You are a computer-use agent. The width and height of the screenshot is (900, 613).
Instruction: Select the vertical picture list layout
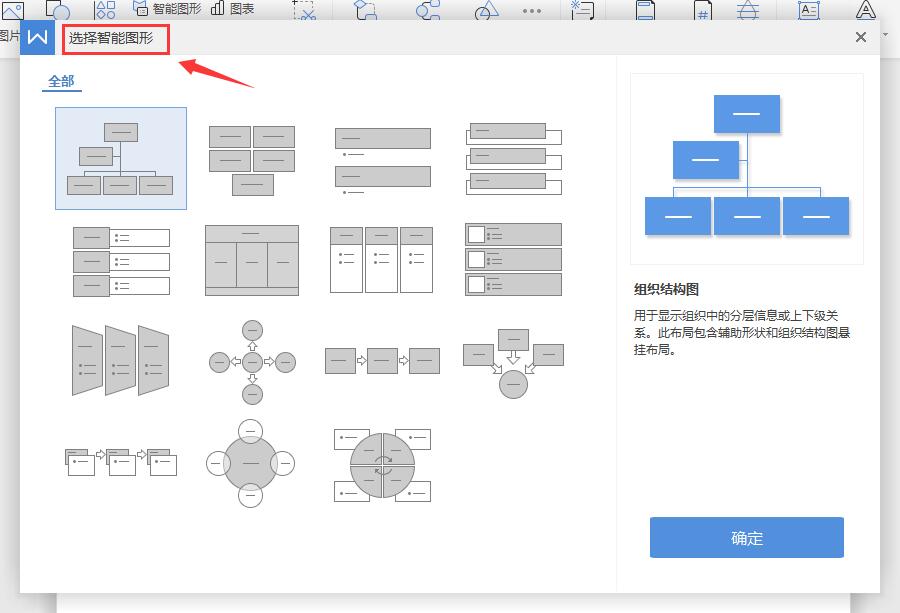pyautogui.click(x=513, y=259)
